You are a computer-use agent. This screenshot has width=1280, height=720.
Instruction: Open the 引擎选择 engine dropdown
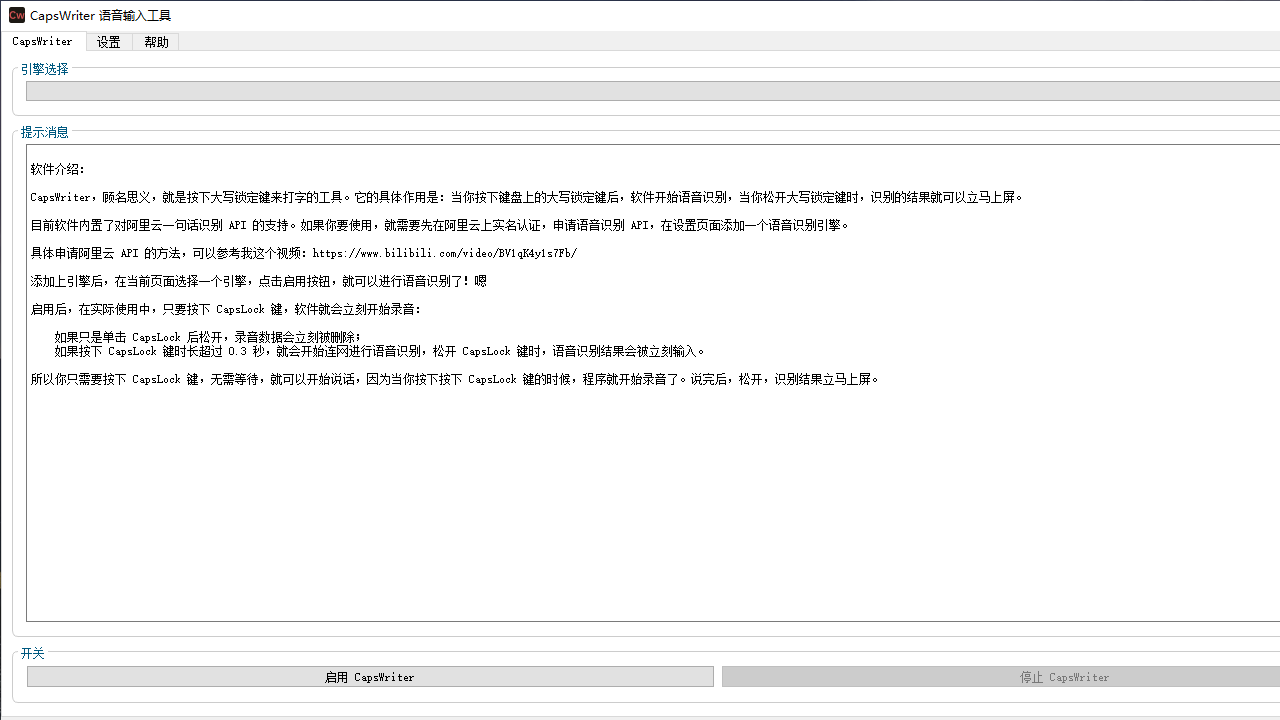tap(653, 91)
